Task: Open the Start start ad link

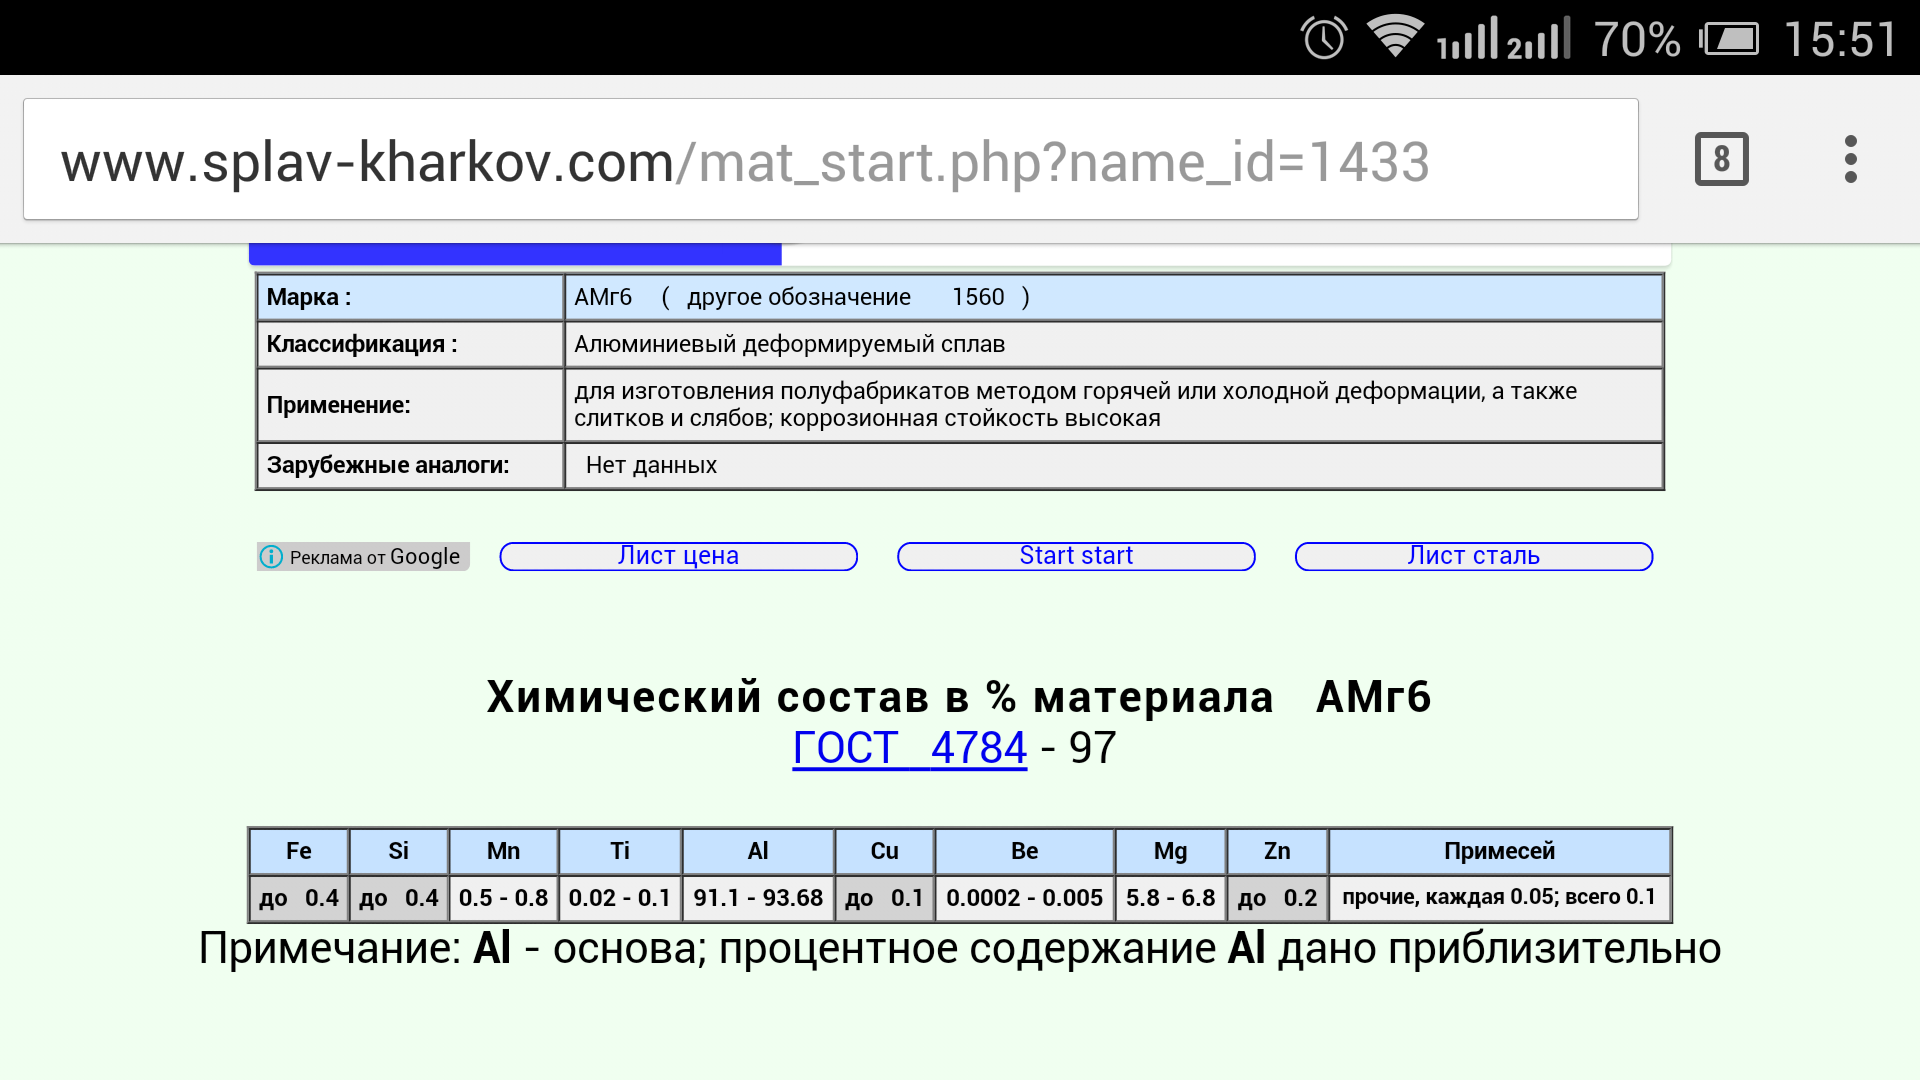Action: [1076, 556]
